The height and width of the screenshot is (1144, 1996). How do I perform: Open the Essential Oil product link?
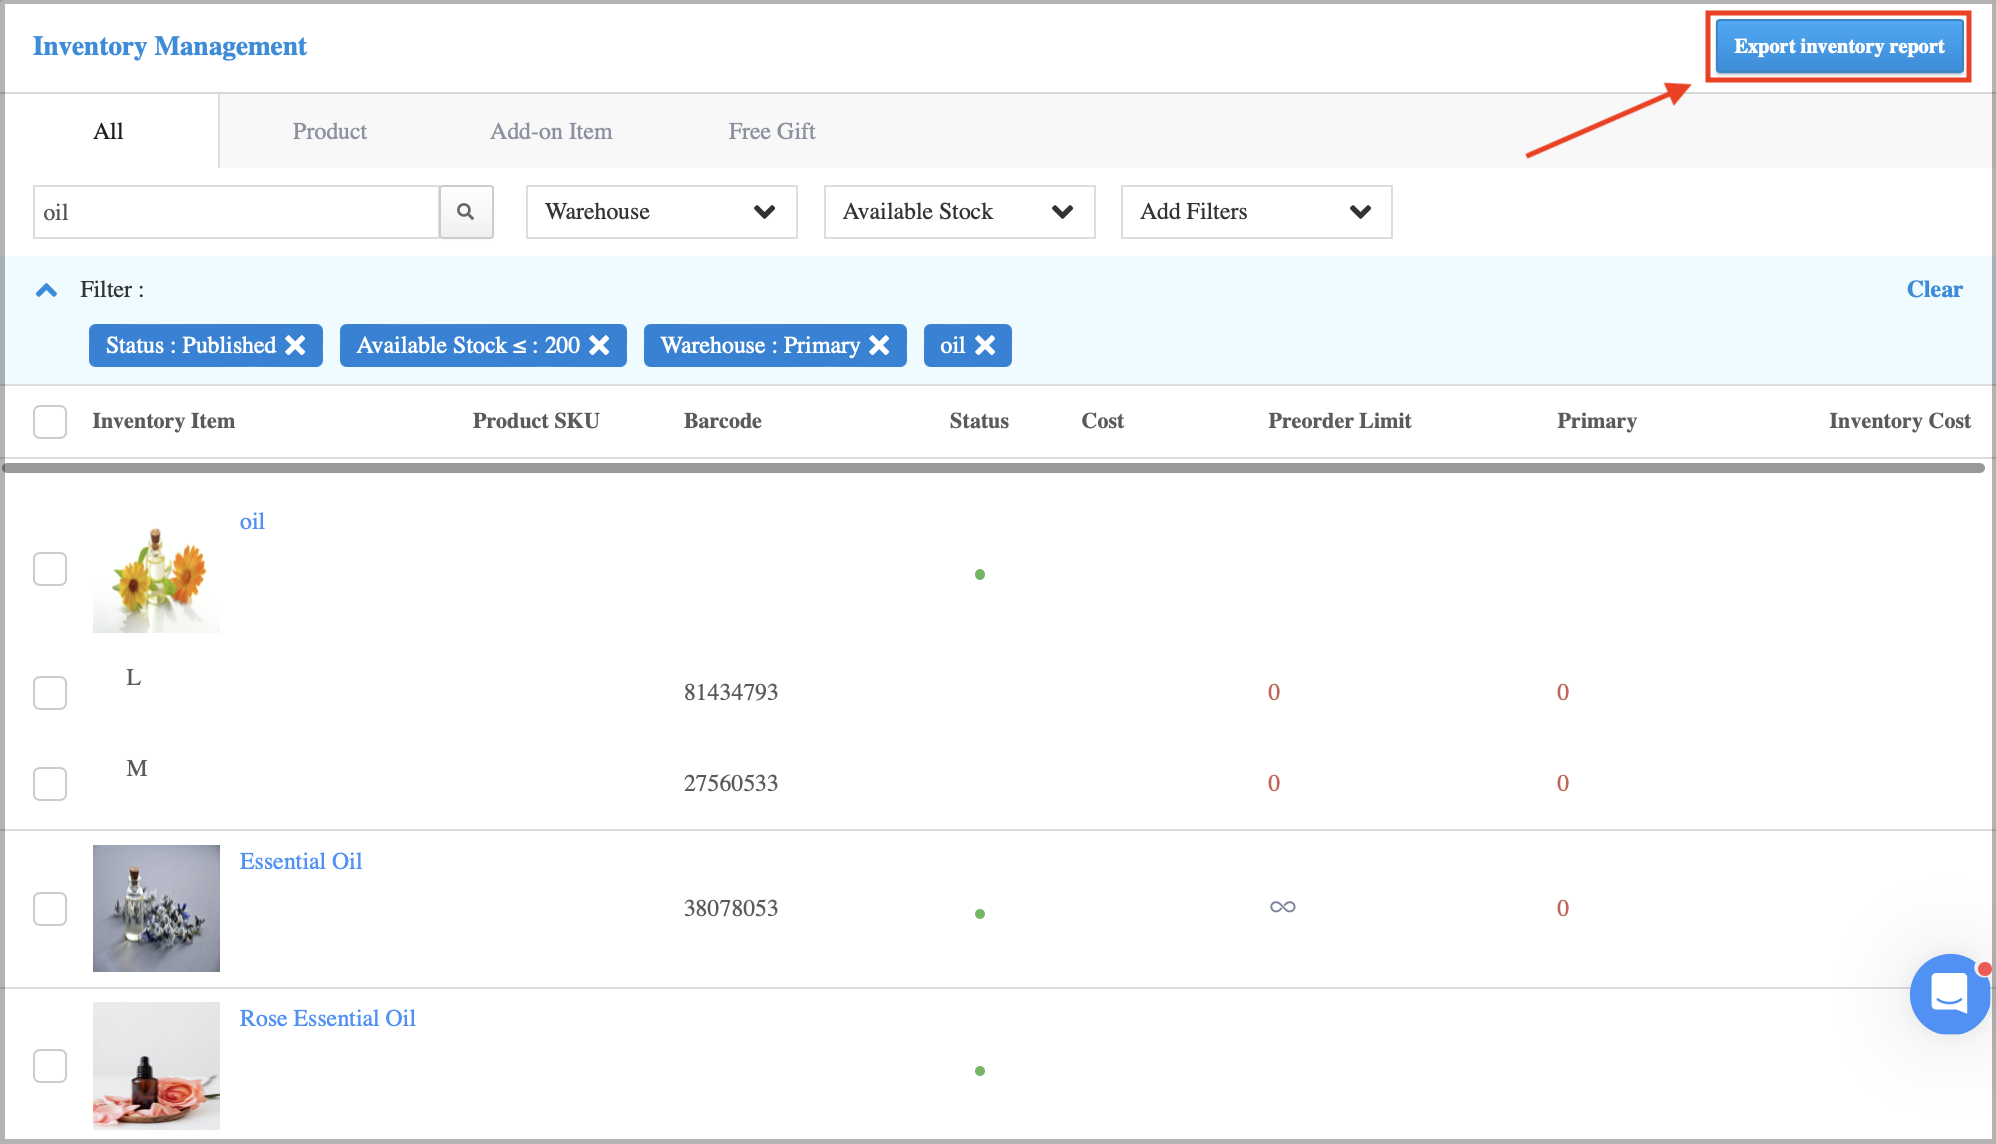coord(301,861)
